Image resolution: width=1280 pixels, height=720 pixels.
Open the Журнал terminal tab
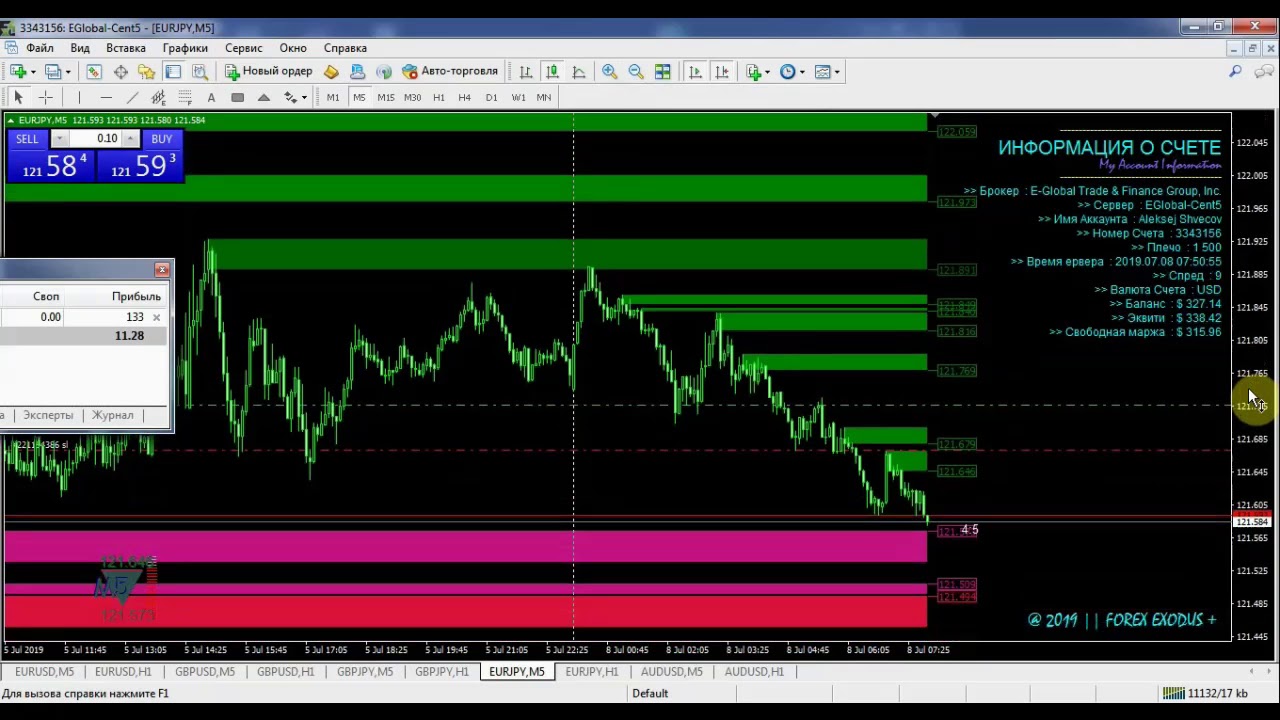pyautogui.click(x=113, y=415)
